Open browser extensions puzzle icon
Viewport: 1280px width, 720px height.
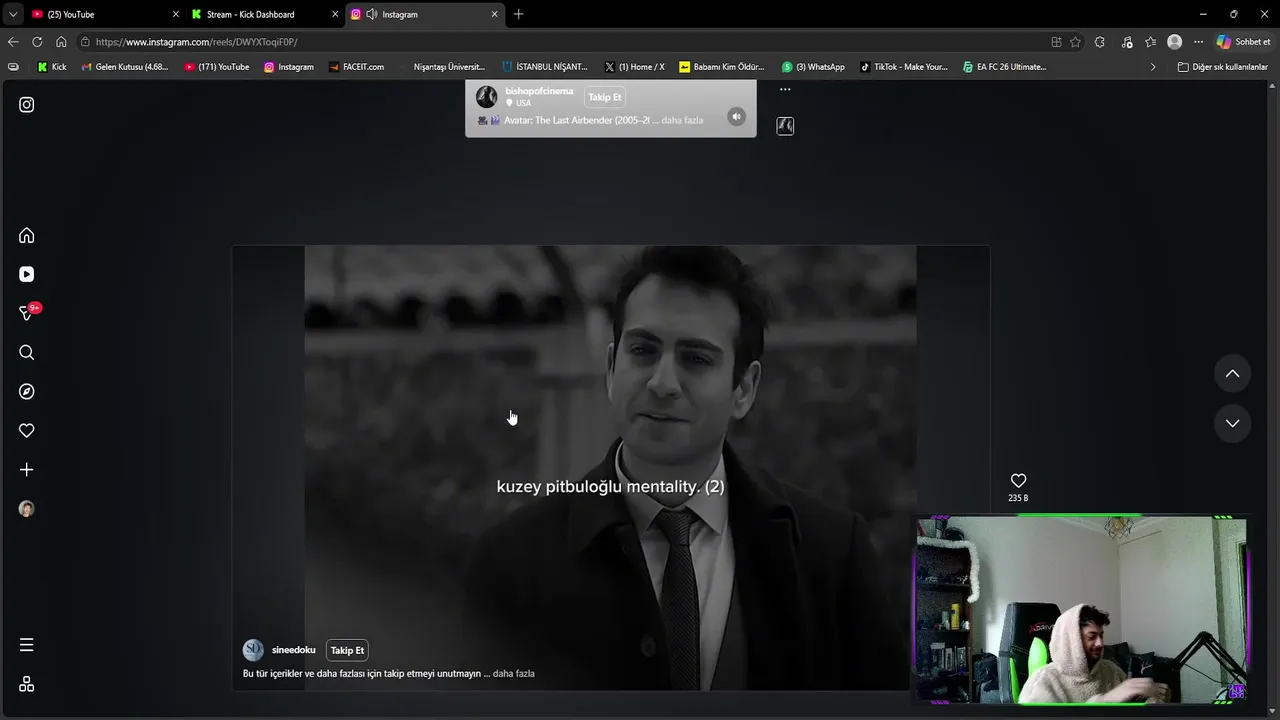1100,42
